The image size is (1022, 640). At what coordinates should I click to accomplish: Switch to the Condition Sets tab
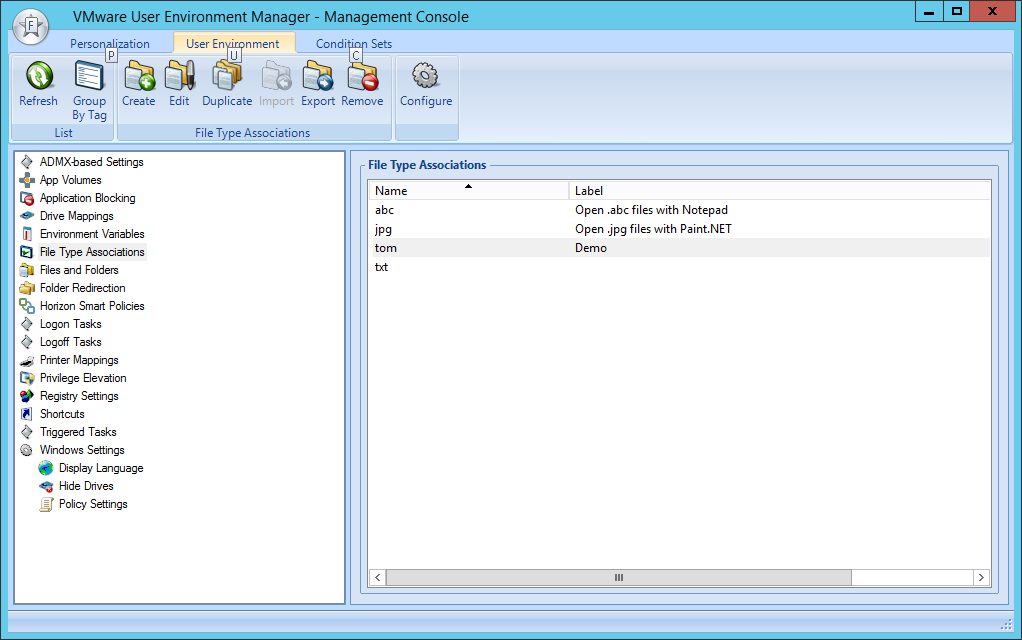(354, 44)
